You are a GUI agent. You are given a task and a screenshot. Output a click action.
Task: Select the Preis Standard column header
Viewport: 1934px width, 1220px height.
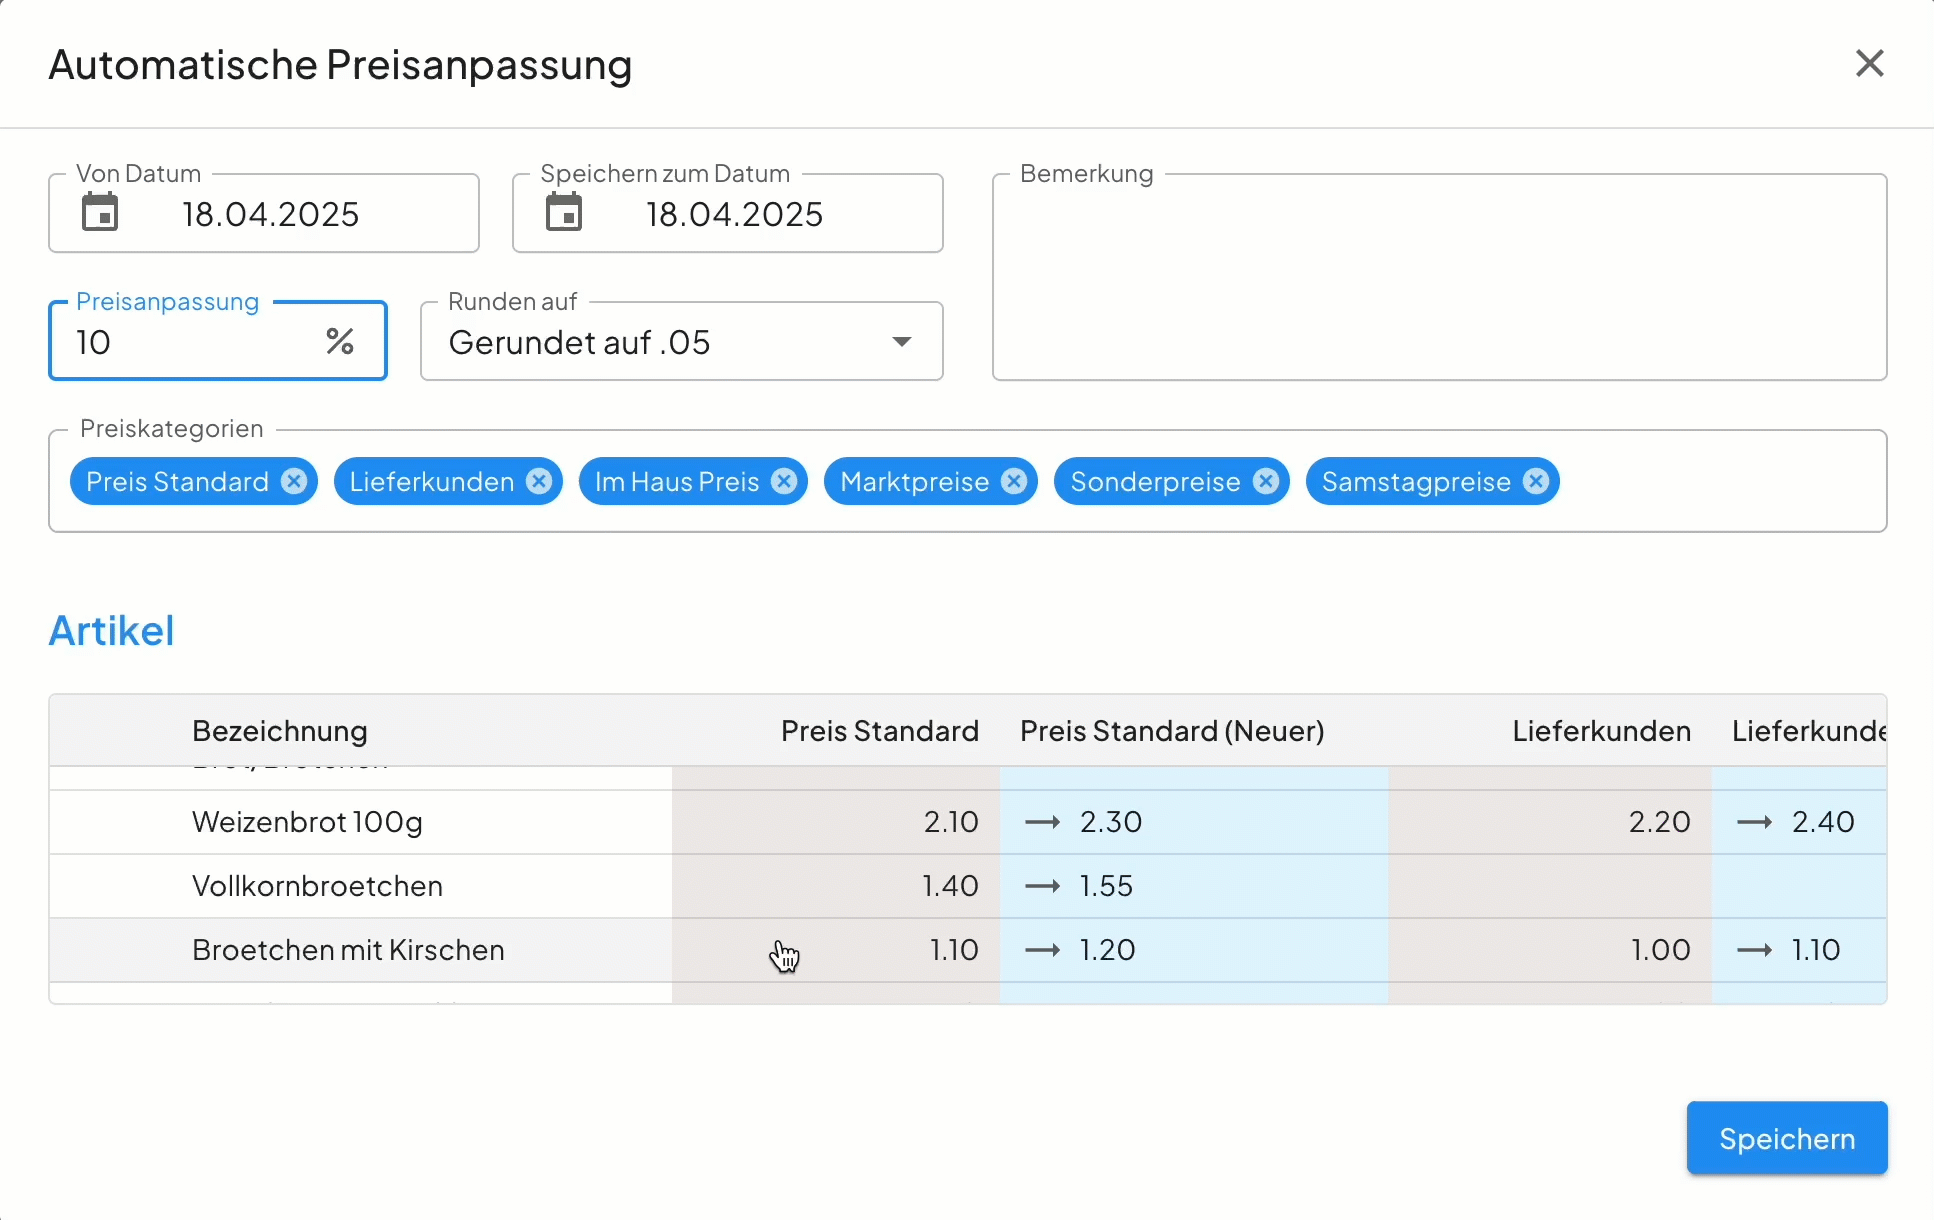click(x=879, y=731)
